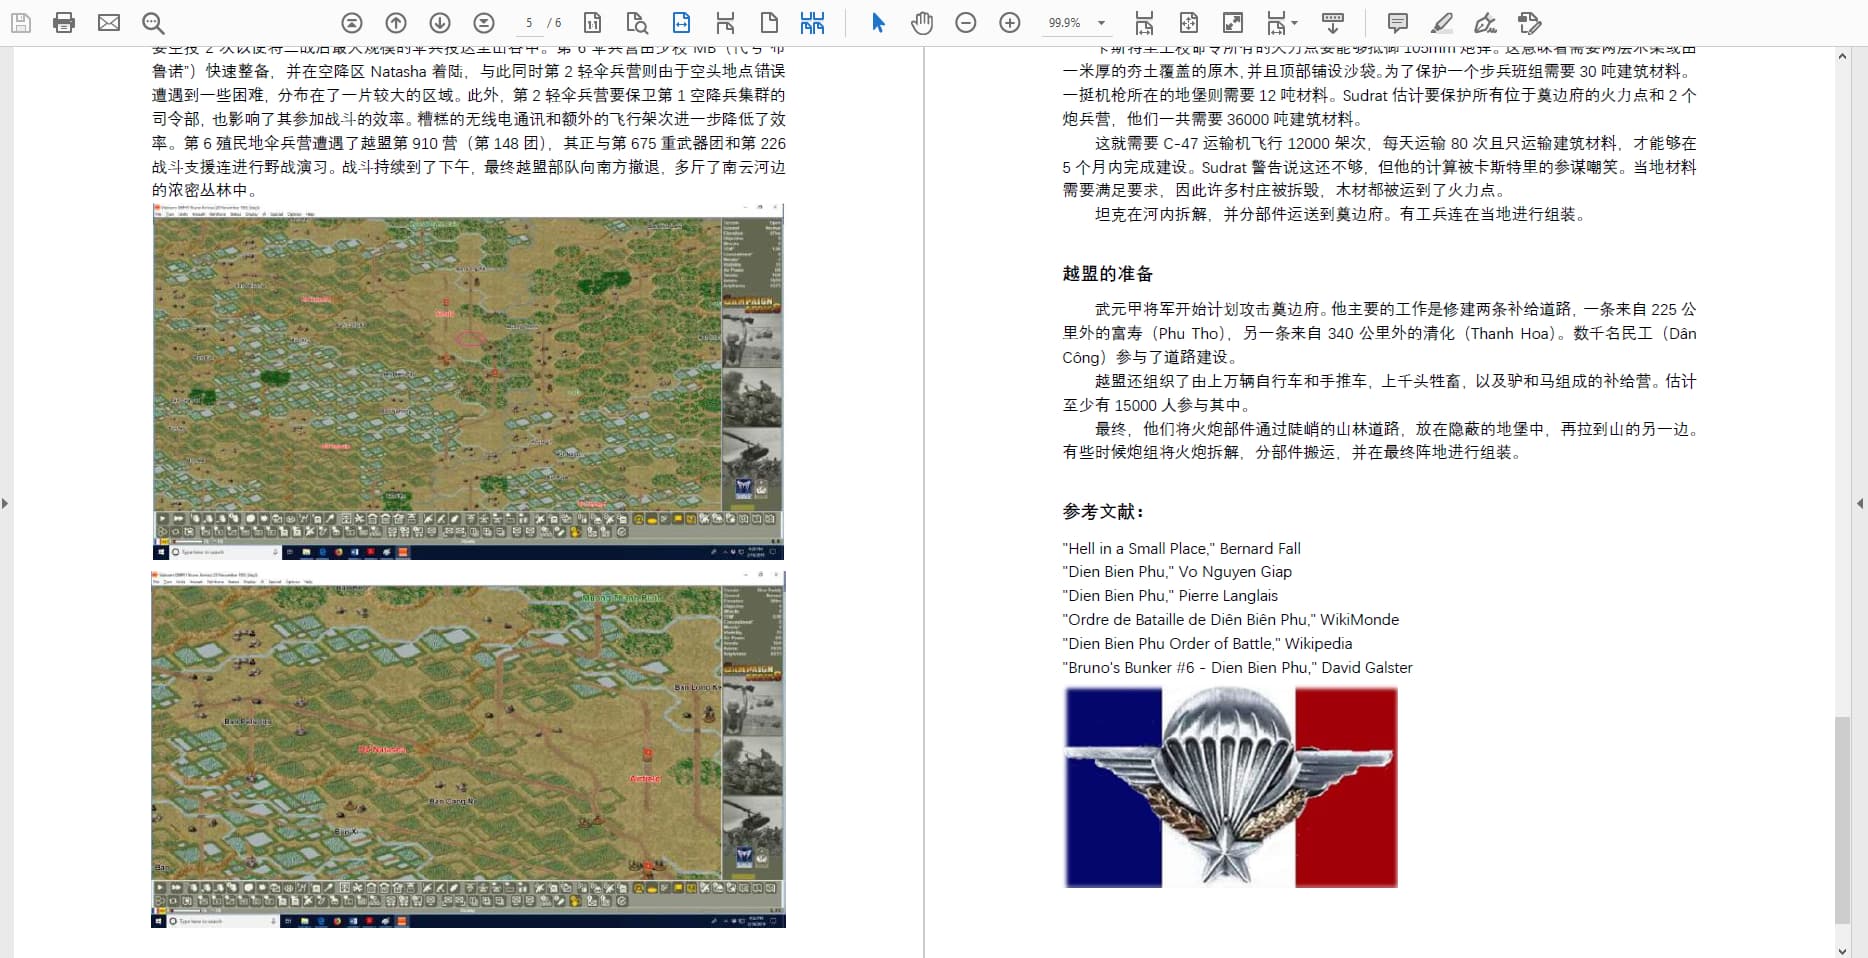Select the Hand pan tool
The height and width of the screenshot is (958, 1868).
tap(921, 23)
